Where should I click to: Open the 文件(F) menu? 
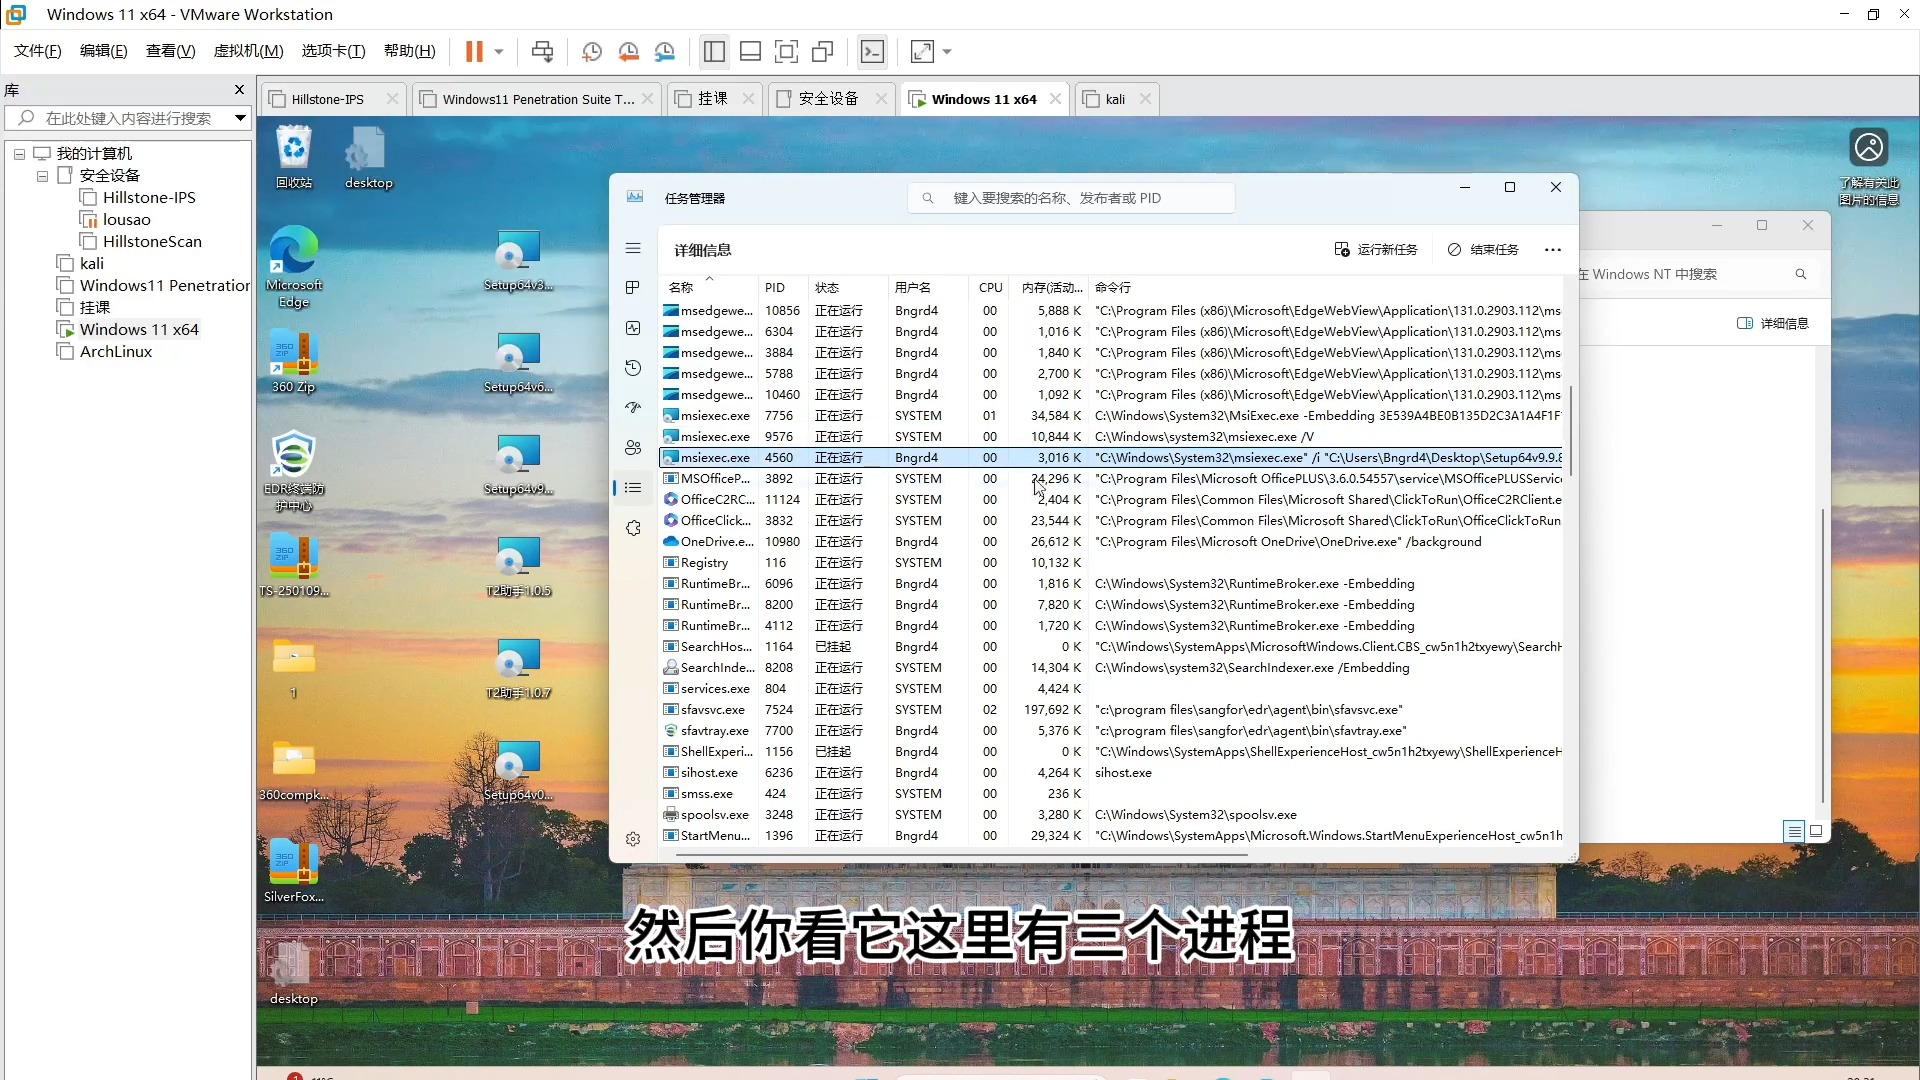pyautogui.click(x=38, y=51)
